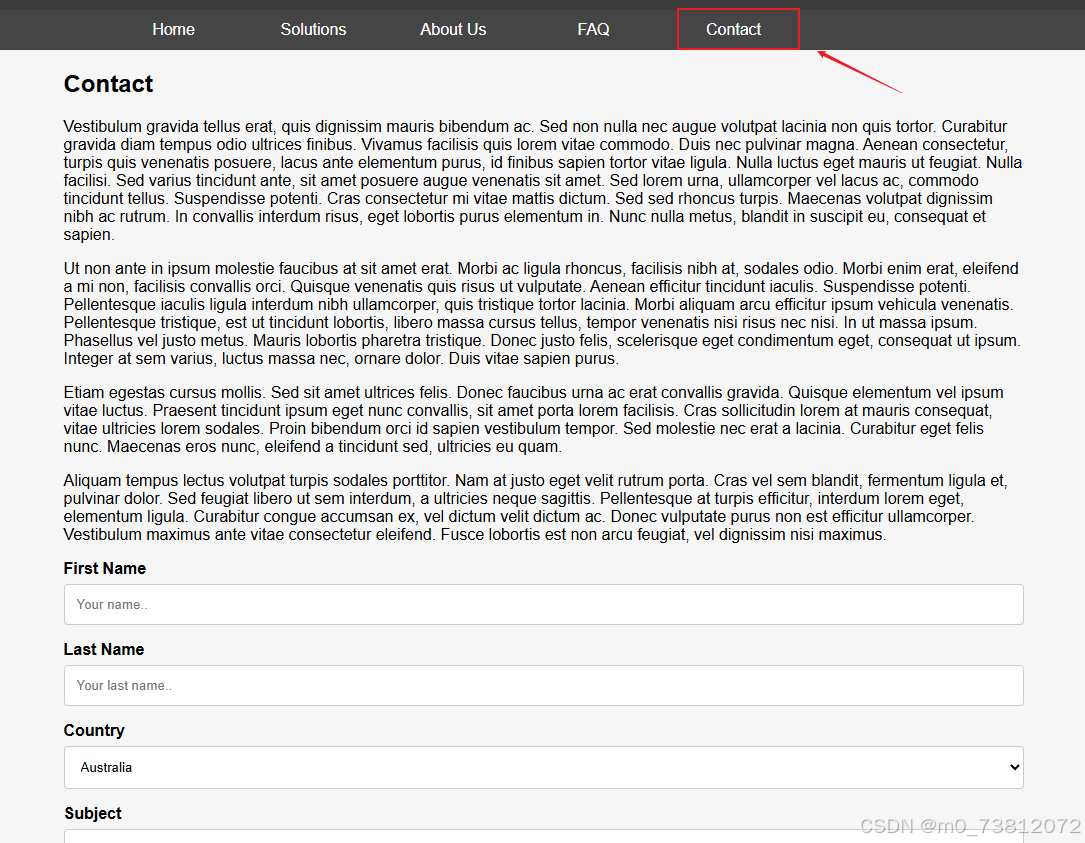1085x843 pixels.
Task: Click the Country label
Action: (94, 730)
